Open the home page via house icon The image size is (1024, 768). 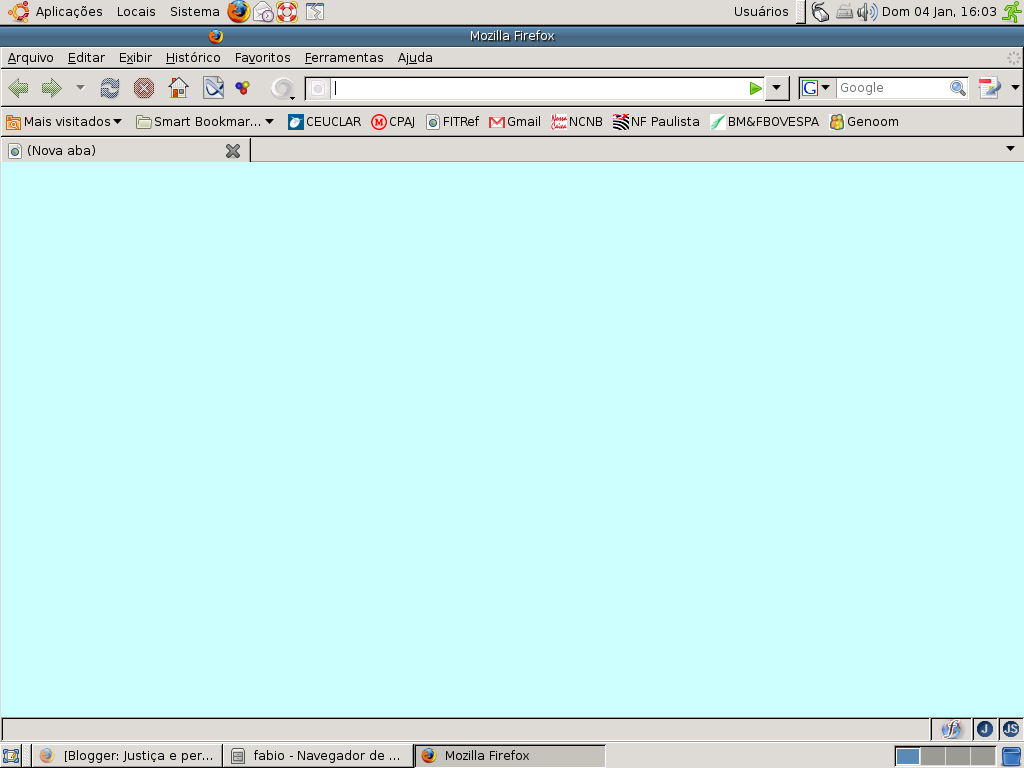tap(178, 88)
